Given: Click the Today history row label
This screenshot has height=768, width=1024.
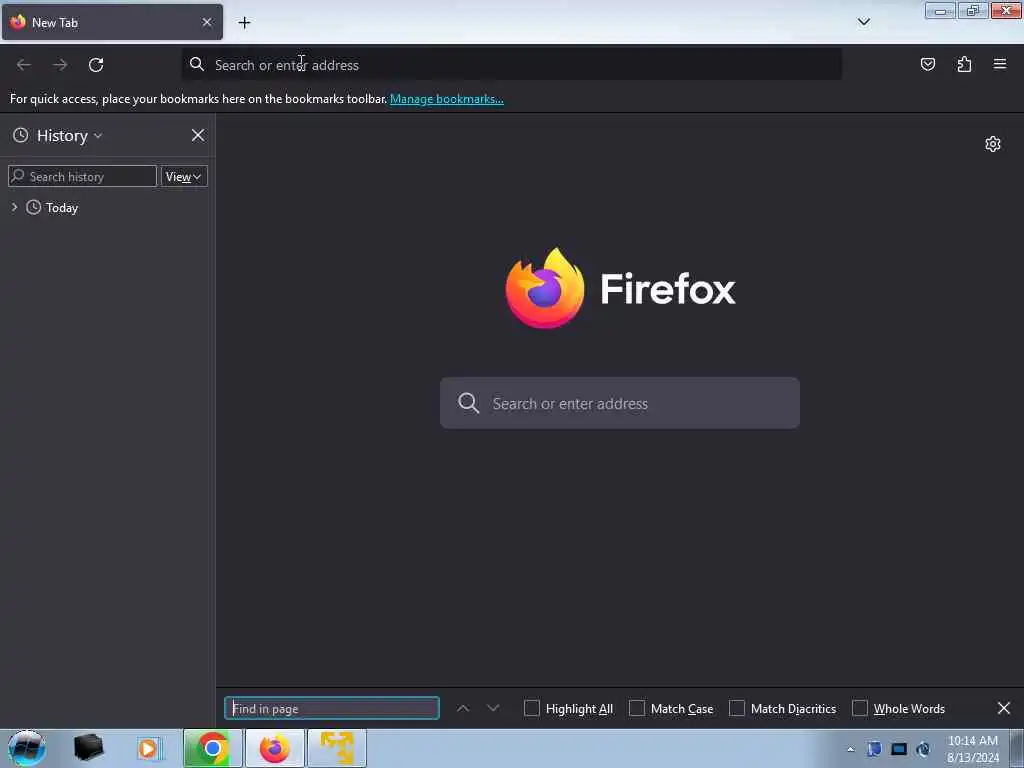Looking at the screenshot, I should point(62,208).
